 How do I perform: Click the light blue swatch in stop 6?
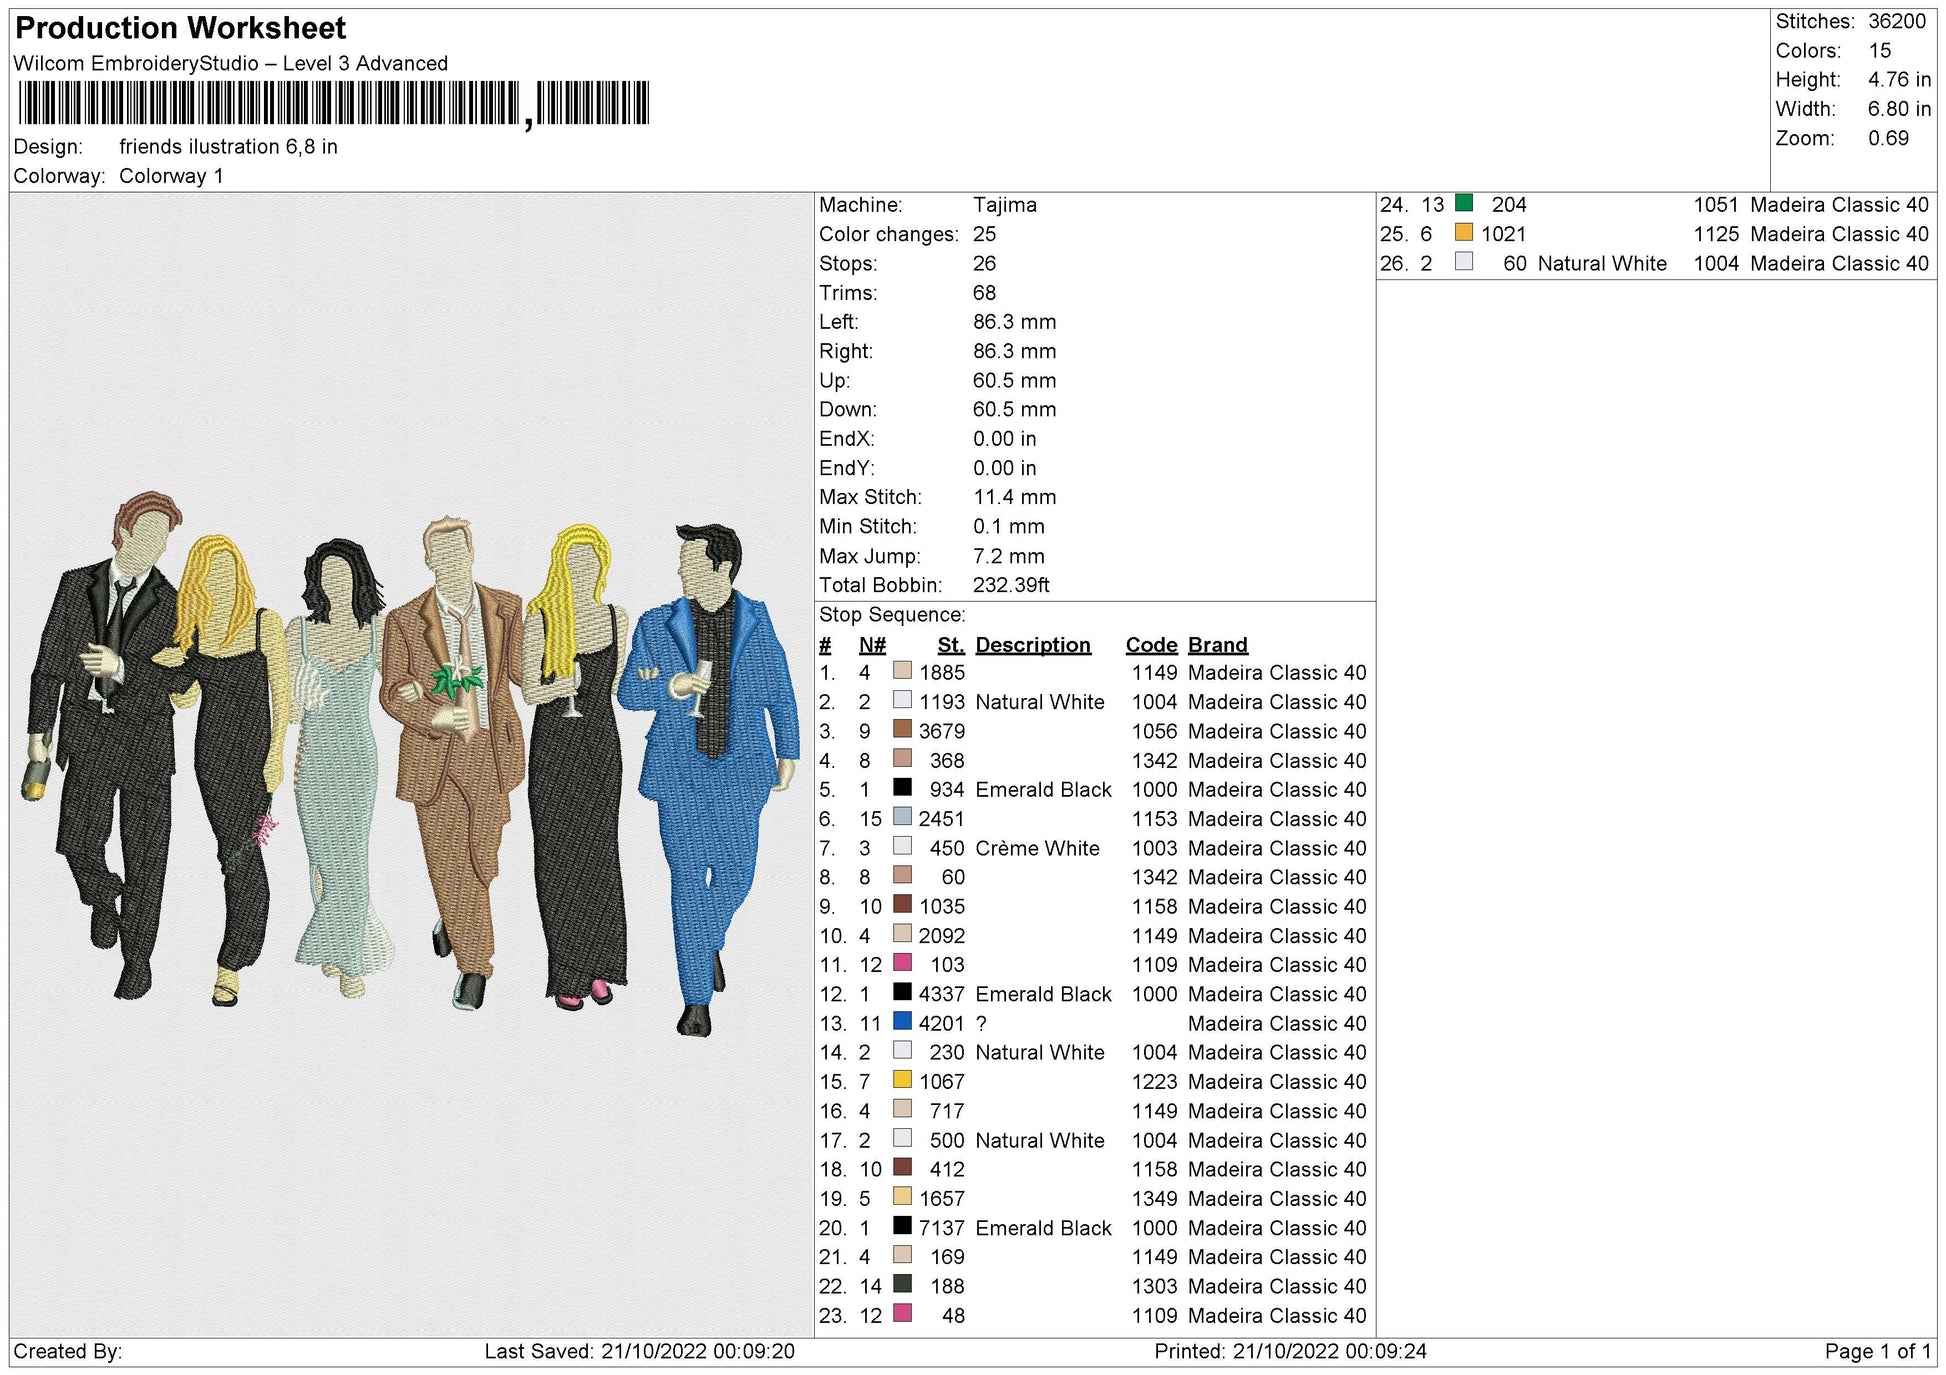coord(902,817)
